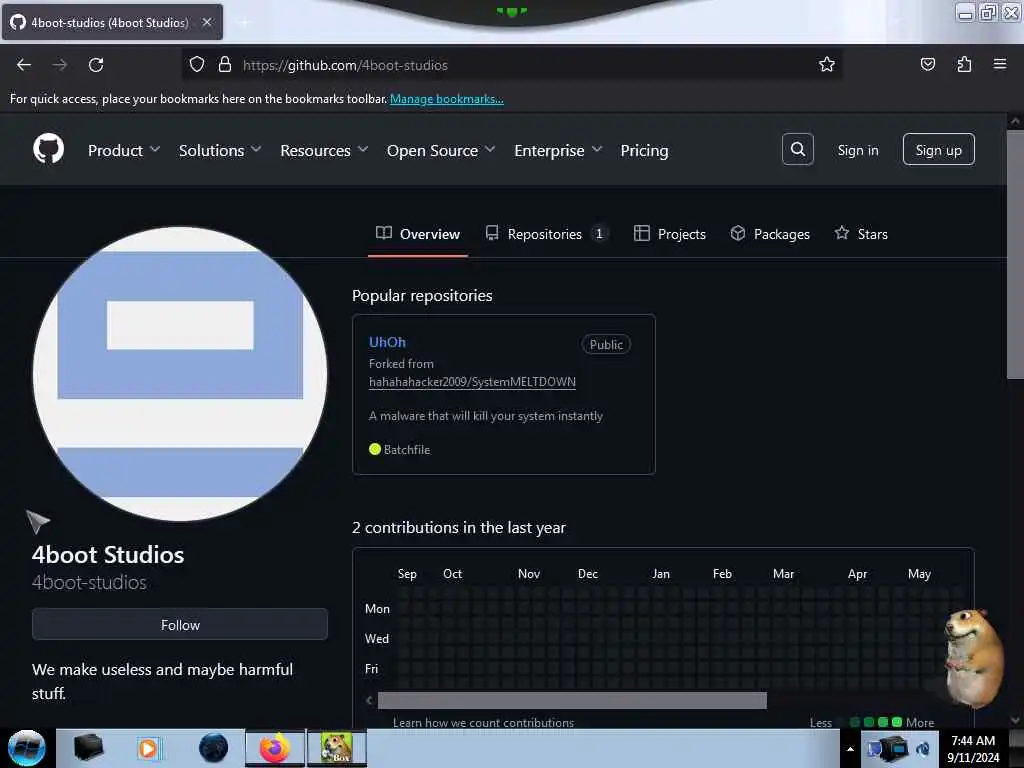
Task: Open Firefox hamburger application menu
Action: [1000, 64]
